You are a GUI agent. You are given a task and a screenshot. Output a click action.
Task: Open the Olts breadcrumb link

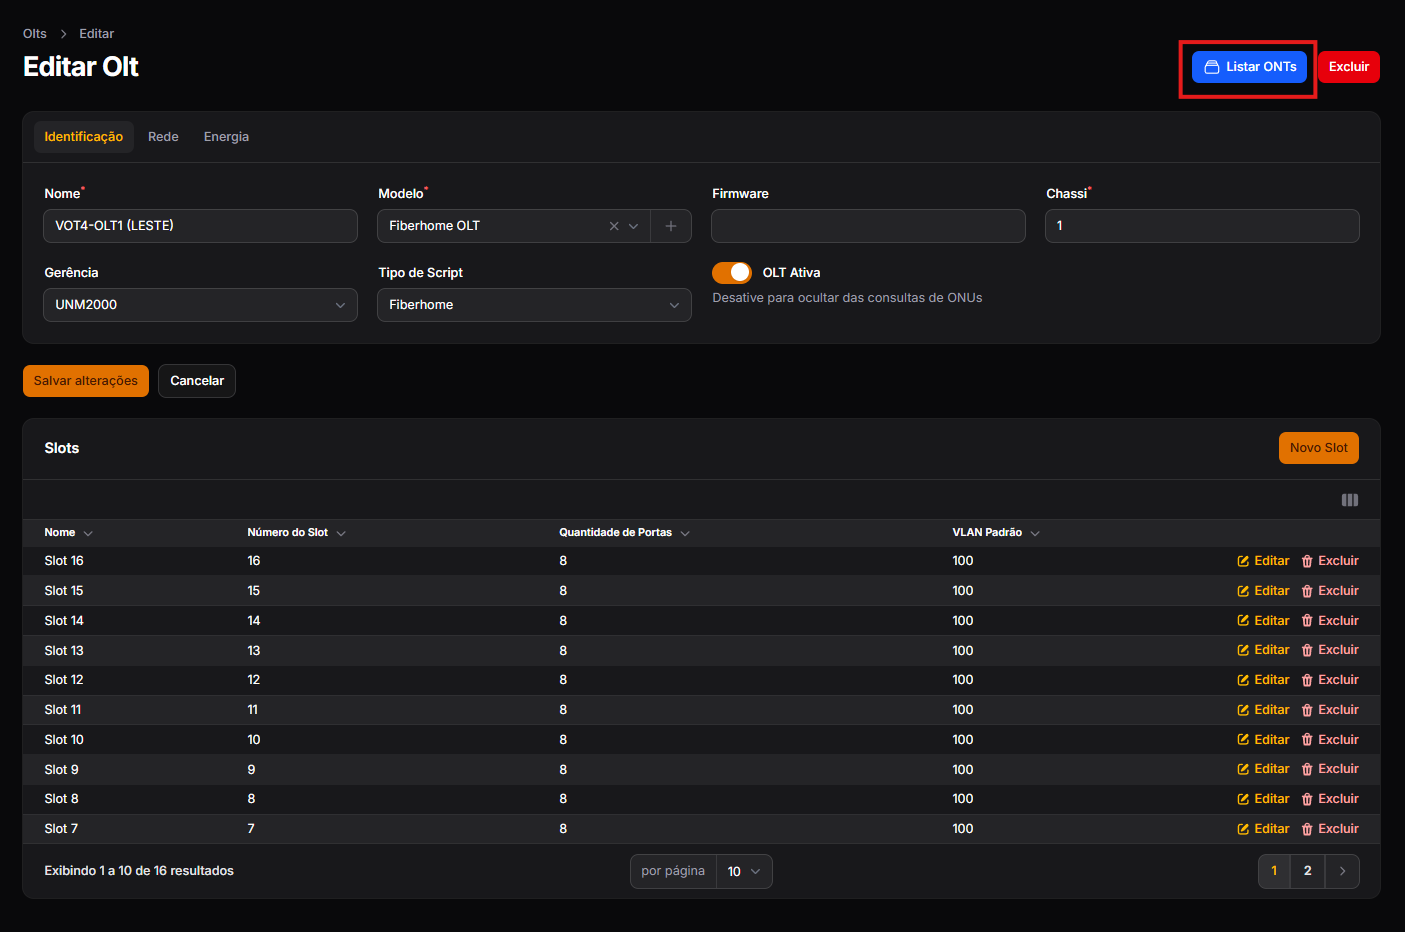point(35,34)
